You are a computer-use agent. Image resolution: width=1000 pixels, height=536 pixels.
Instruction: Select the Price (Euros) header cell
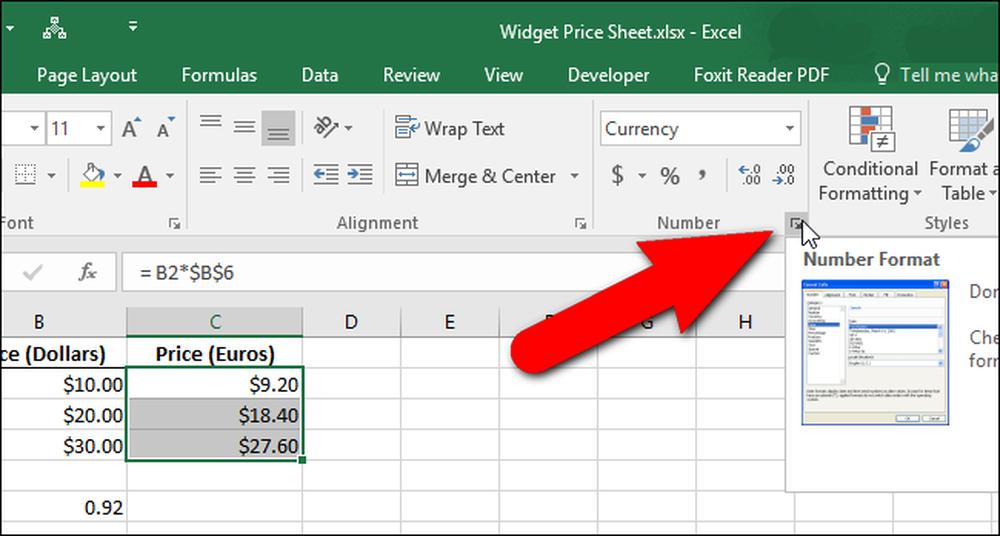214,353
